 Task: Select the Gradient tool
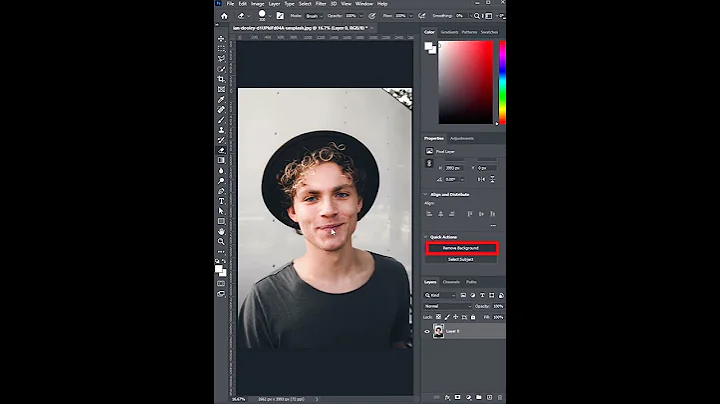tap(221, 160)
